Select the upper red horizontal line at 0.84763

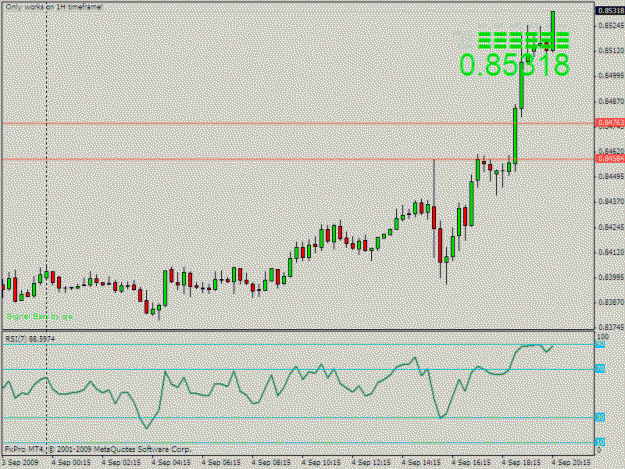tap(298, 123)
